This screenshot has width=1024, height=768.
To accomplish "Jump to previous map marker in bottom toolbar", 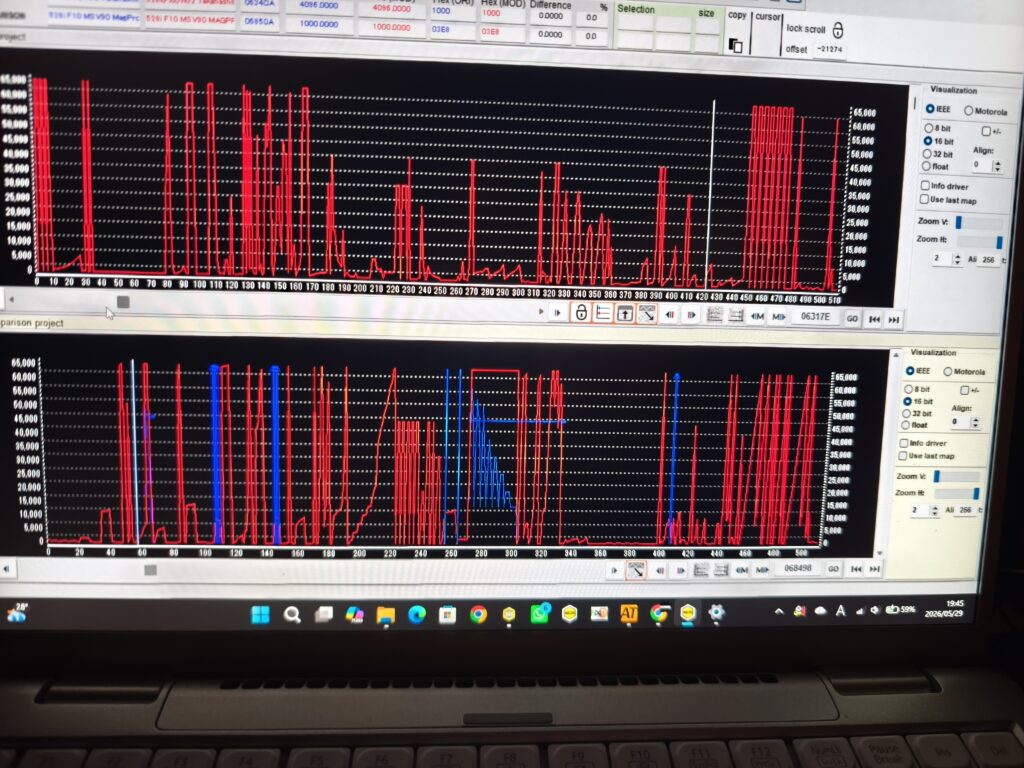I will (742, 570).
